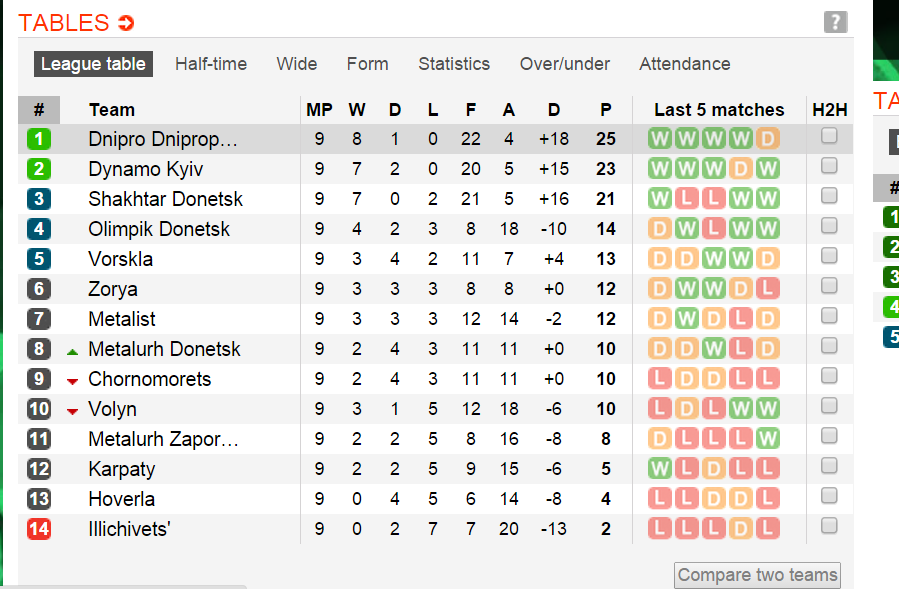Click the red down arrow beside Chornomorets
This screenshot has width=899, height=589.
click(72, 381)
